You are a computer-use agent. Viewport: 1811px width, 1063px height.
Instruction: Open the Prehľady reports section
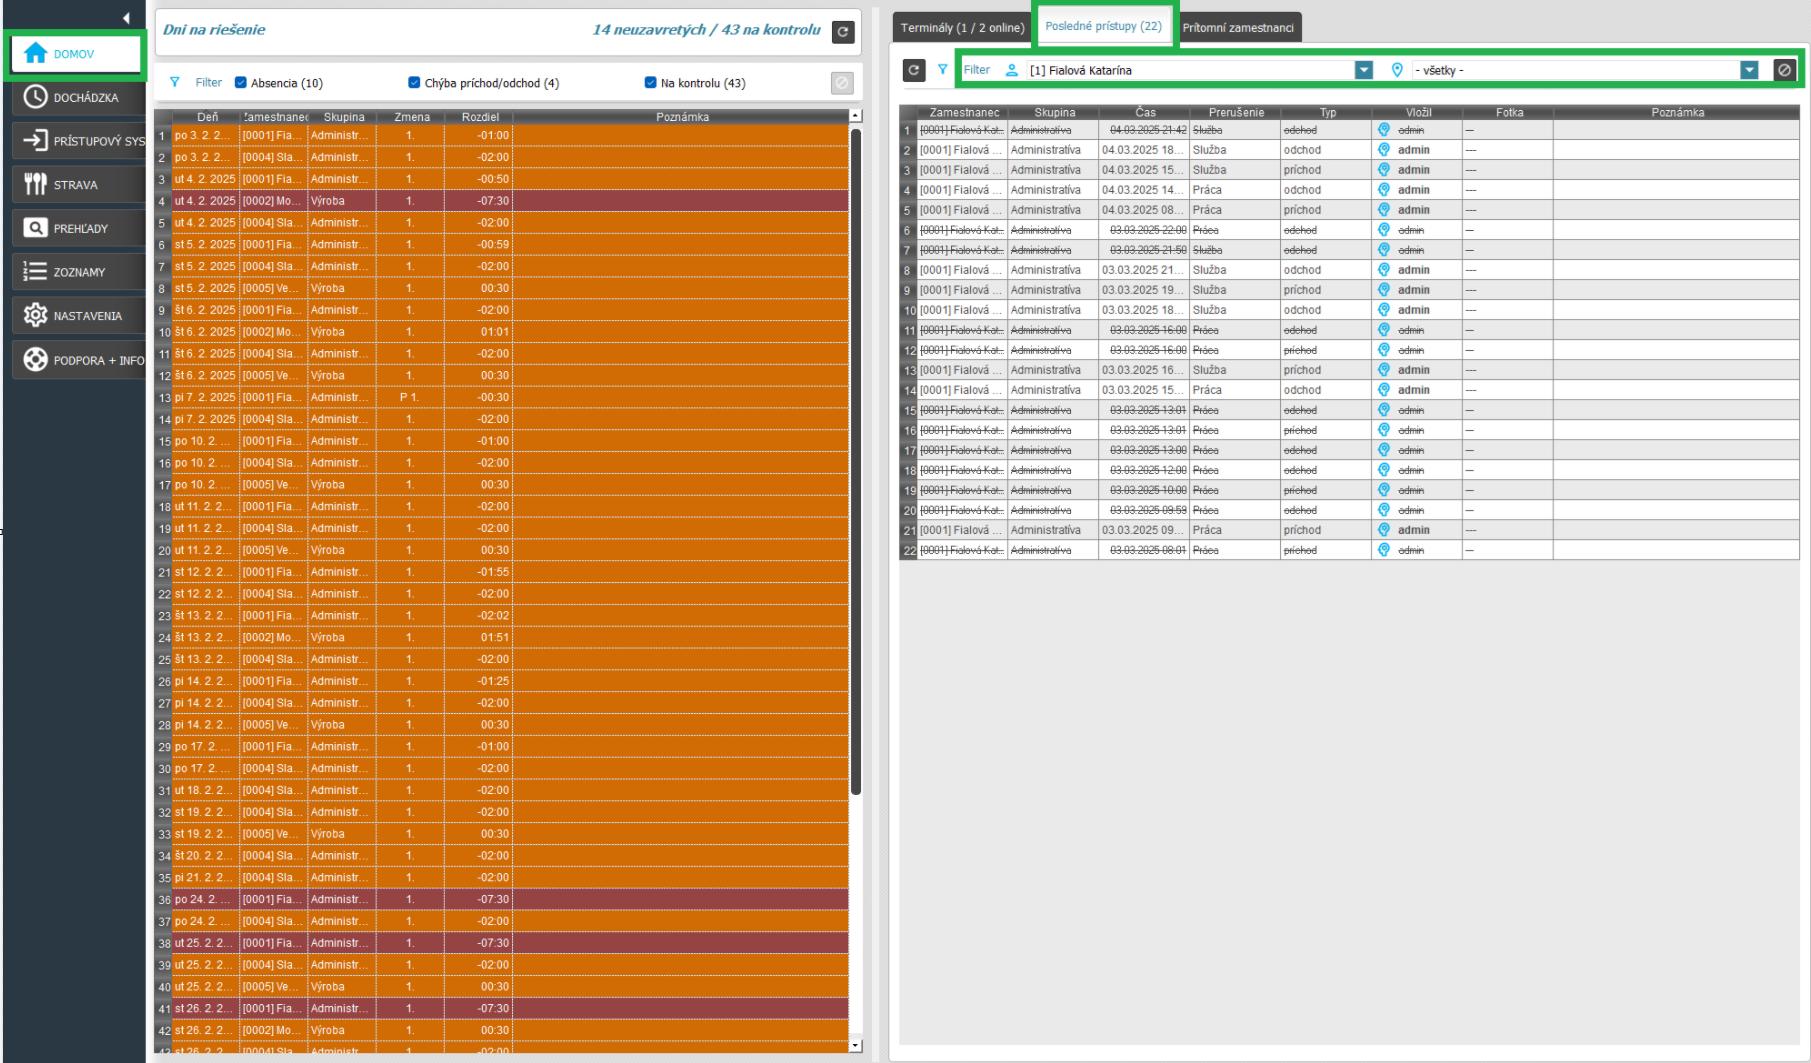click(78, 229)
